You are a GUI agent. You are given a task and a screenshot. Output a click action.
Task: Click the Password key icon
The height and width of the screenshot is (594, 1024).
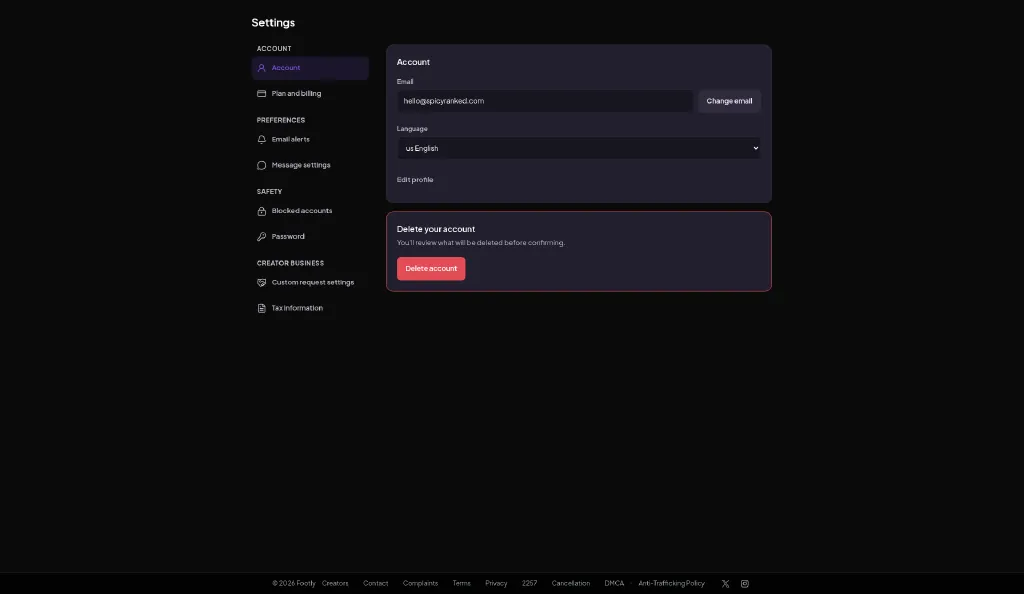(x=261, y=236)
